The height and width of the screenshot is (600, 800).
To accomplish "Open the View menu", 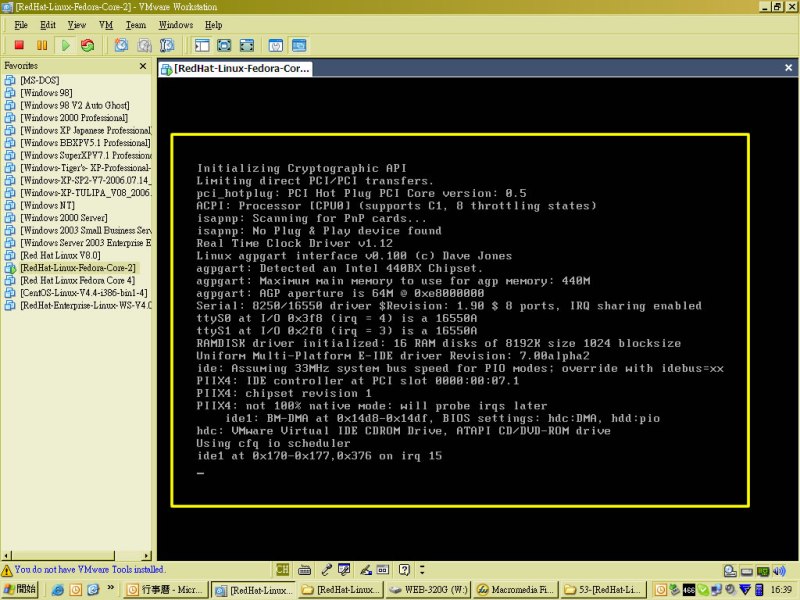I will click(77, 25).
